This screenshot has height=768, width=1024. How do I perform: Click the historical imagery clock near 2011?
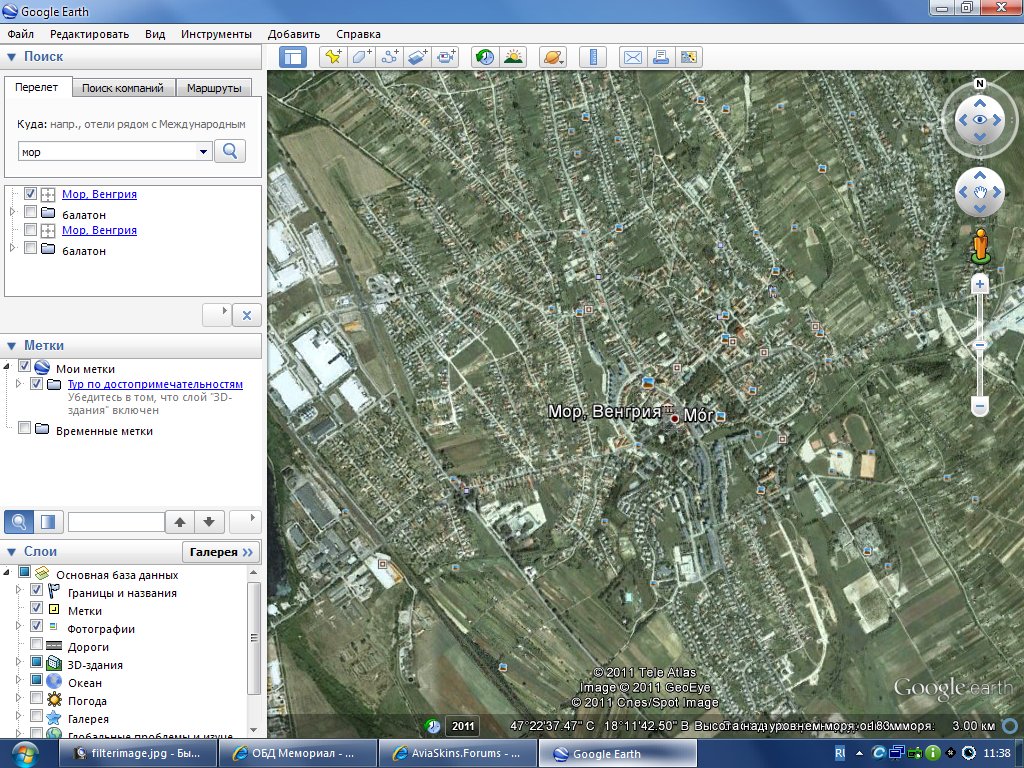432,726
